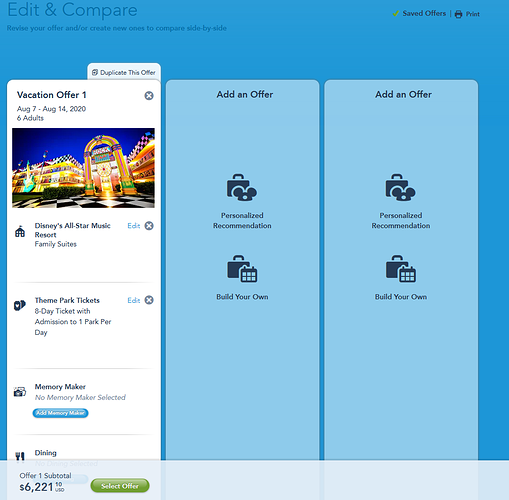Click the Dining fork and knife icon
The image size is (509, 500).
20,457
